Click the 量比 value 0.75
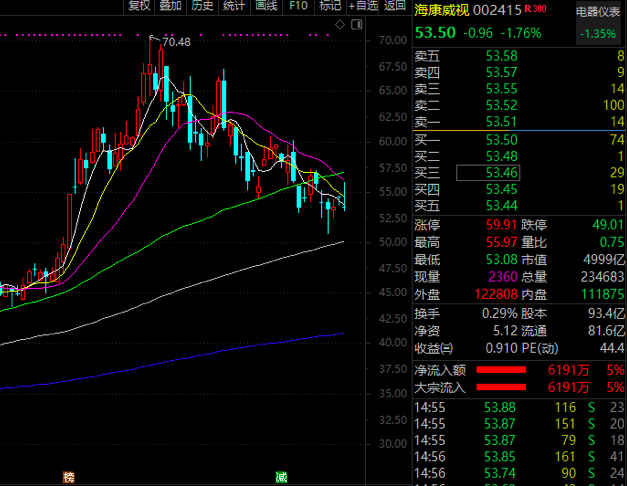Viewport: 627px width, 486px height. pos(612,242)
